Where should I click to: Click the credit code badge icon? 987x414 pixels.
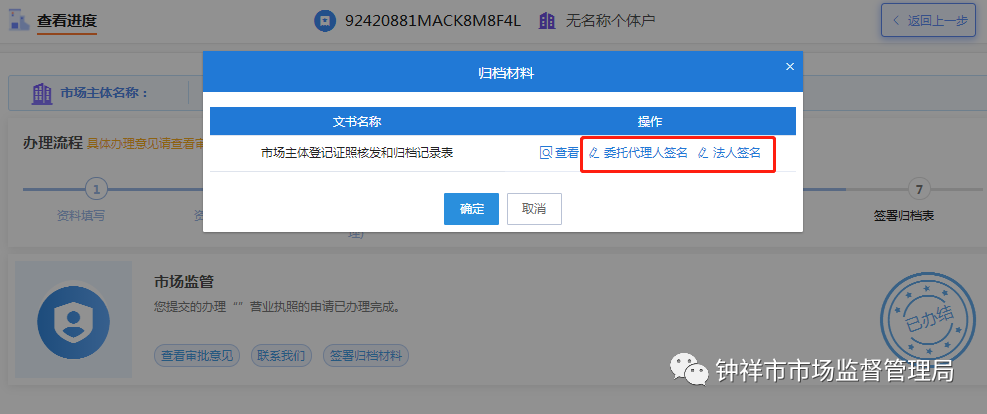point(325,21)
